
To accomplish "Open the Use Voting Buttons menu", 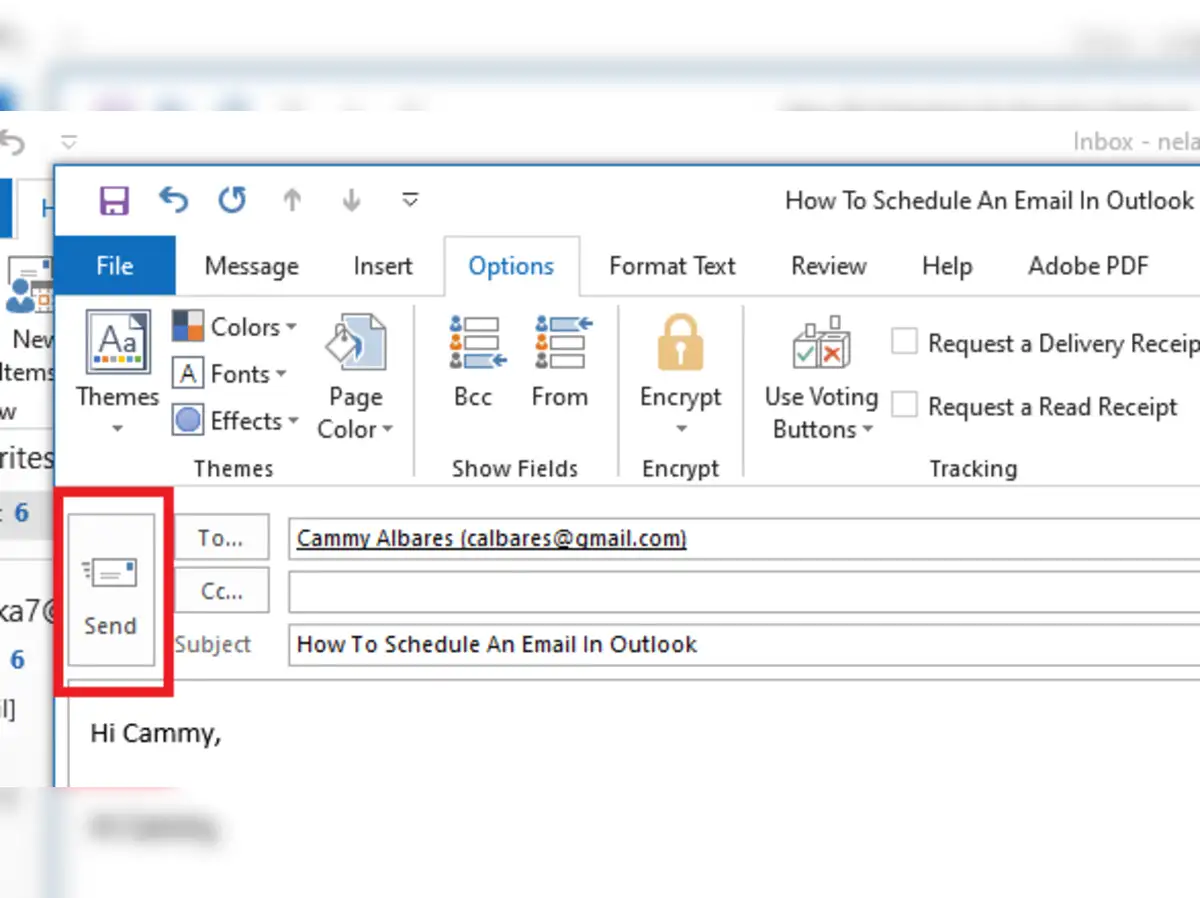I will click(821, 377).
